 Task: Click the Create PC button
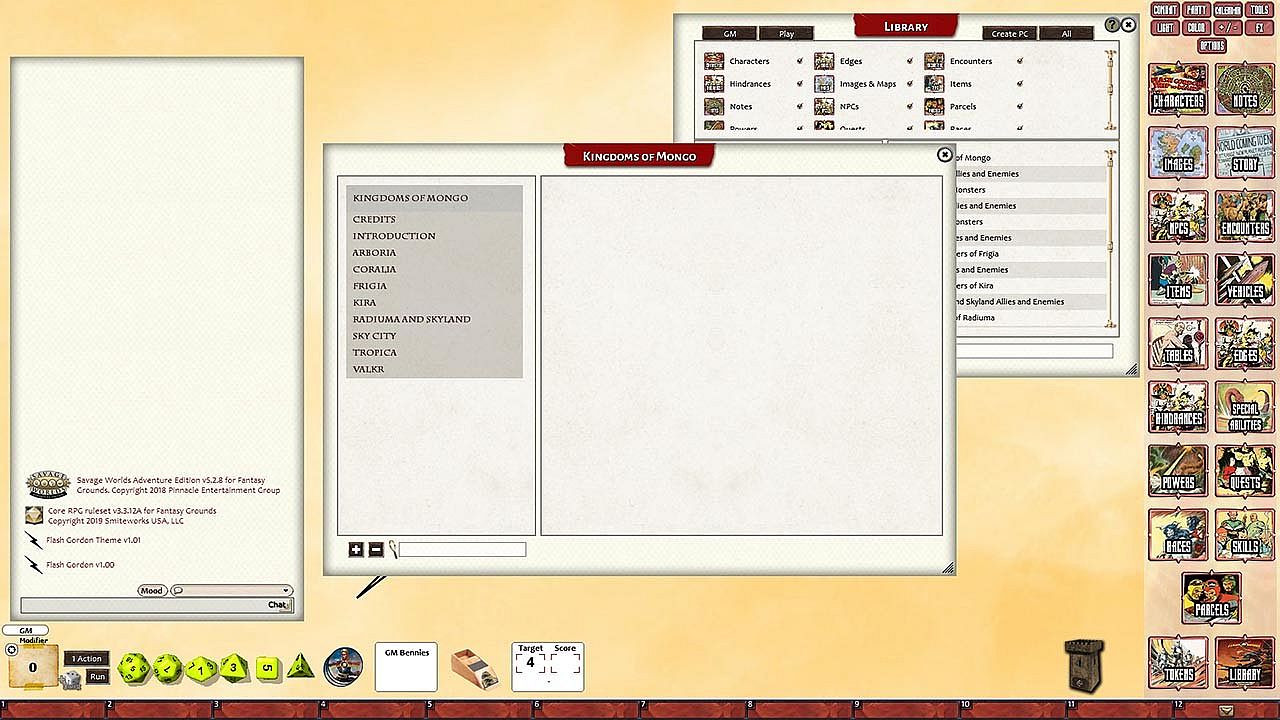click(1010, 34)
